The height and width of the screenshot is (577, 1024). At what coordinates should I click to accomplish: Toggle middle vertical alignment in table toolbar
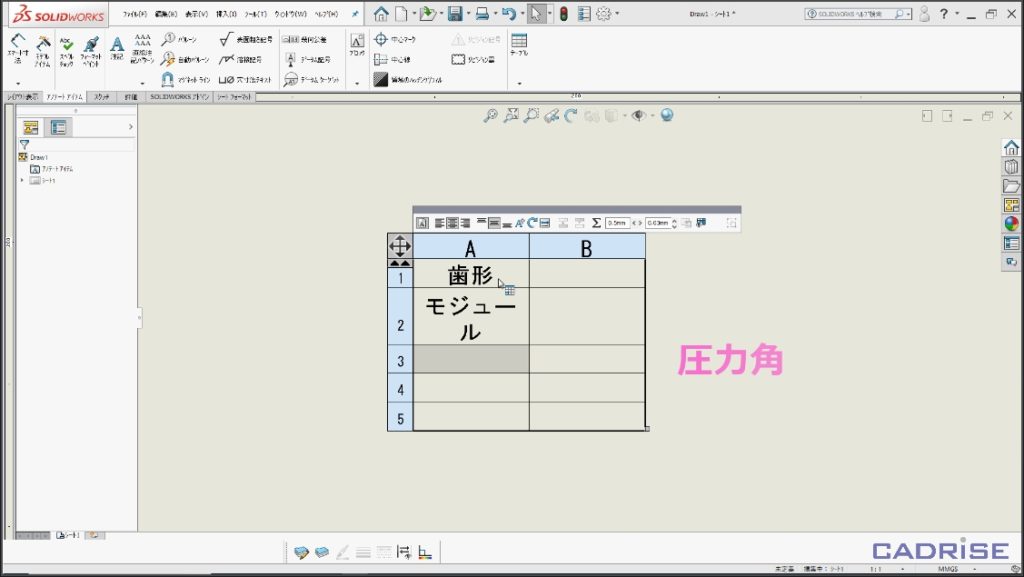pyautogui.click(x=494, y=223)
